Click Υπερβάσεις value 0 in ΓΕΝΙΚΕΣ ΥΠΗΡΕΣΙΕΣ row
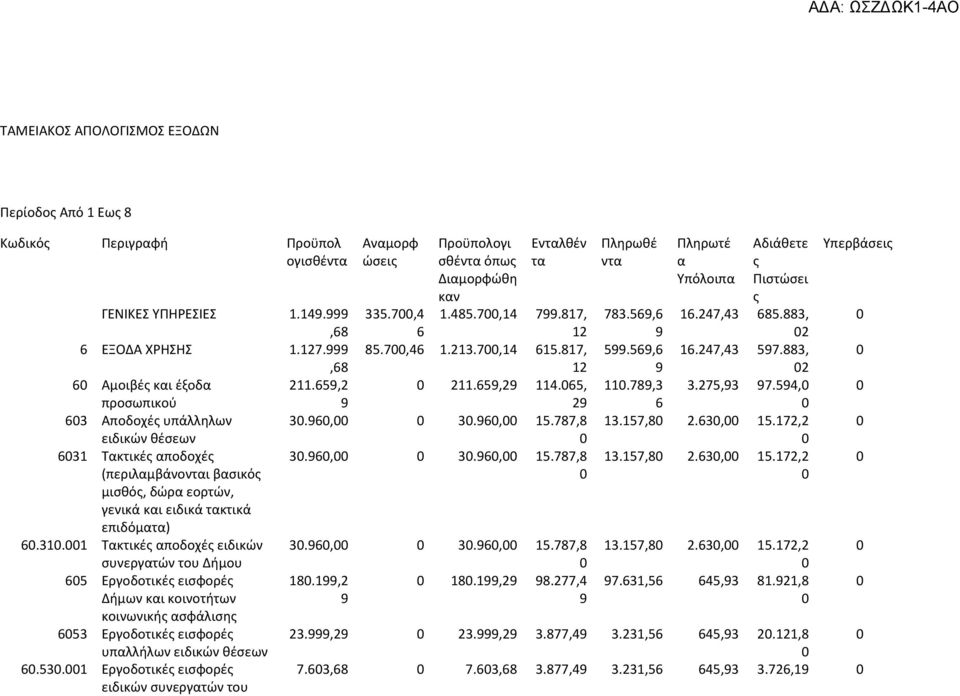Screen dimensions: 960x696 pos(860,315)
